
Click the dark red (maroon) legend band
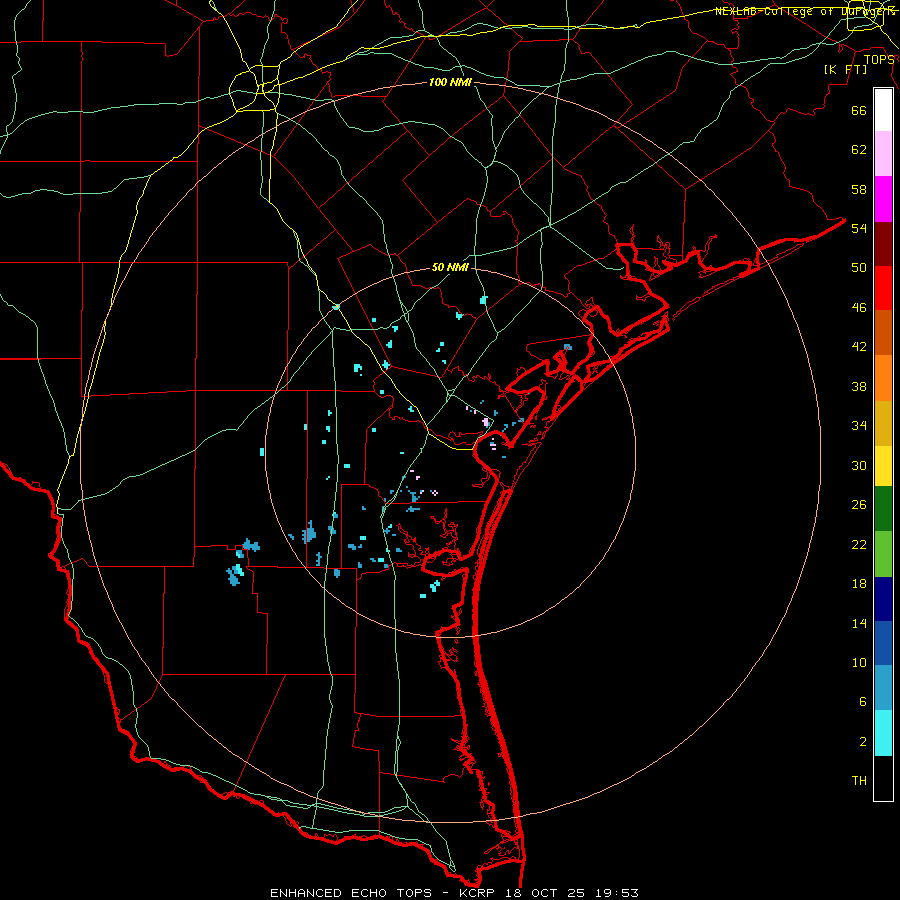[x=883, y=244]
